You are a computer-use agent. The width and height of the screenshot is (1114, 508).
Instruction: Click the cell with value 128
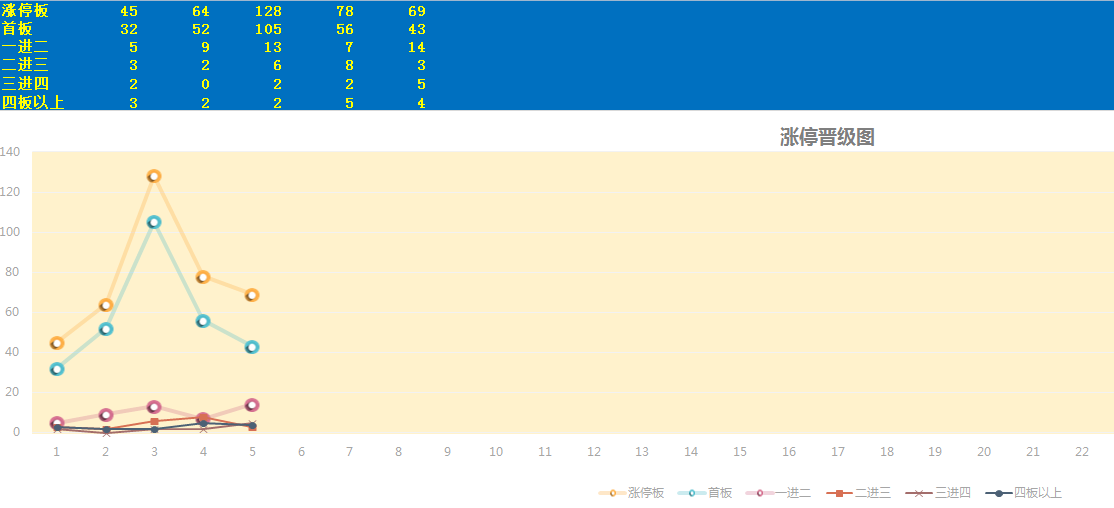coord(269,11)
